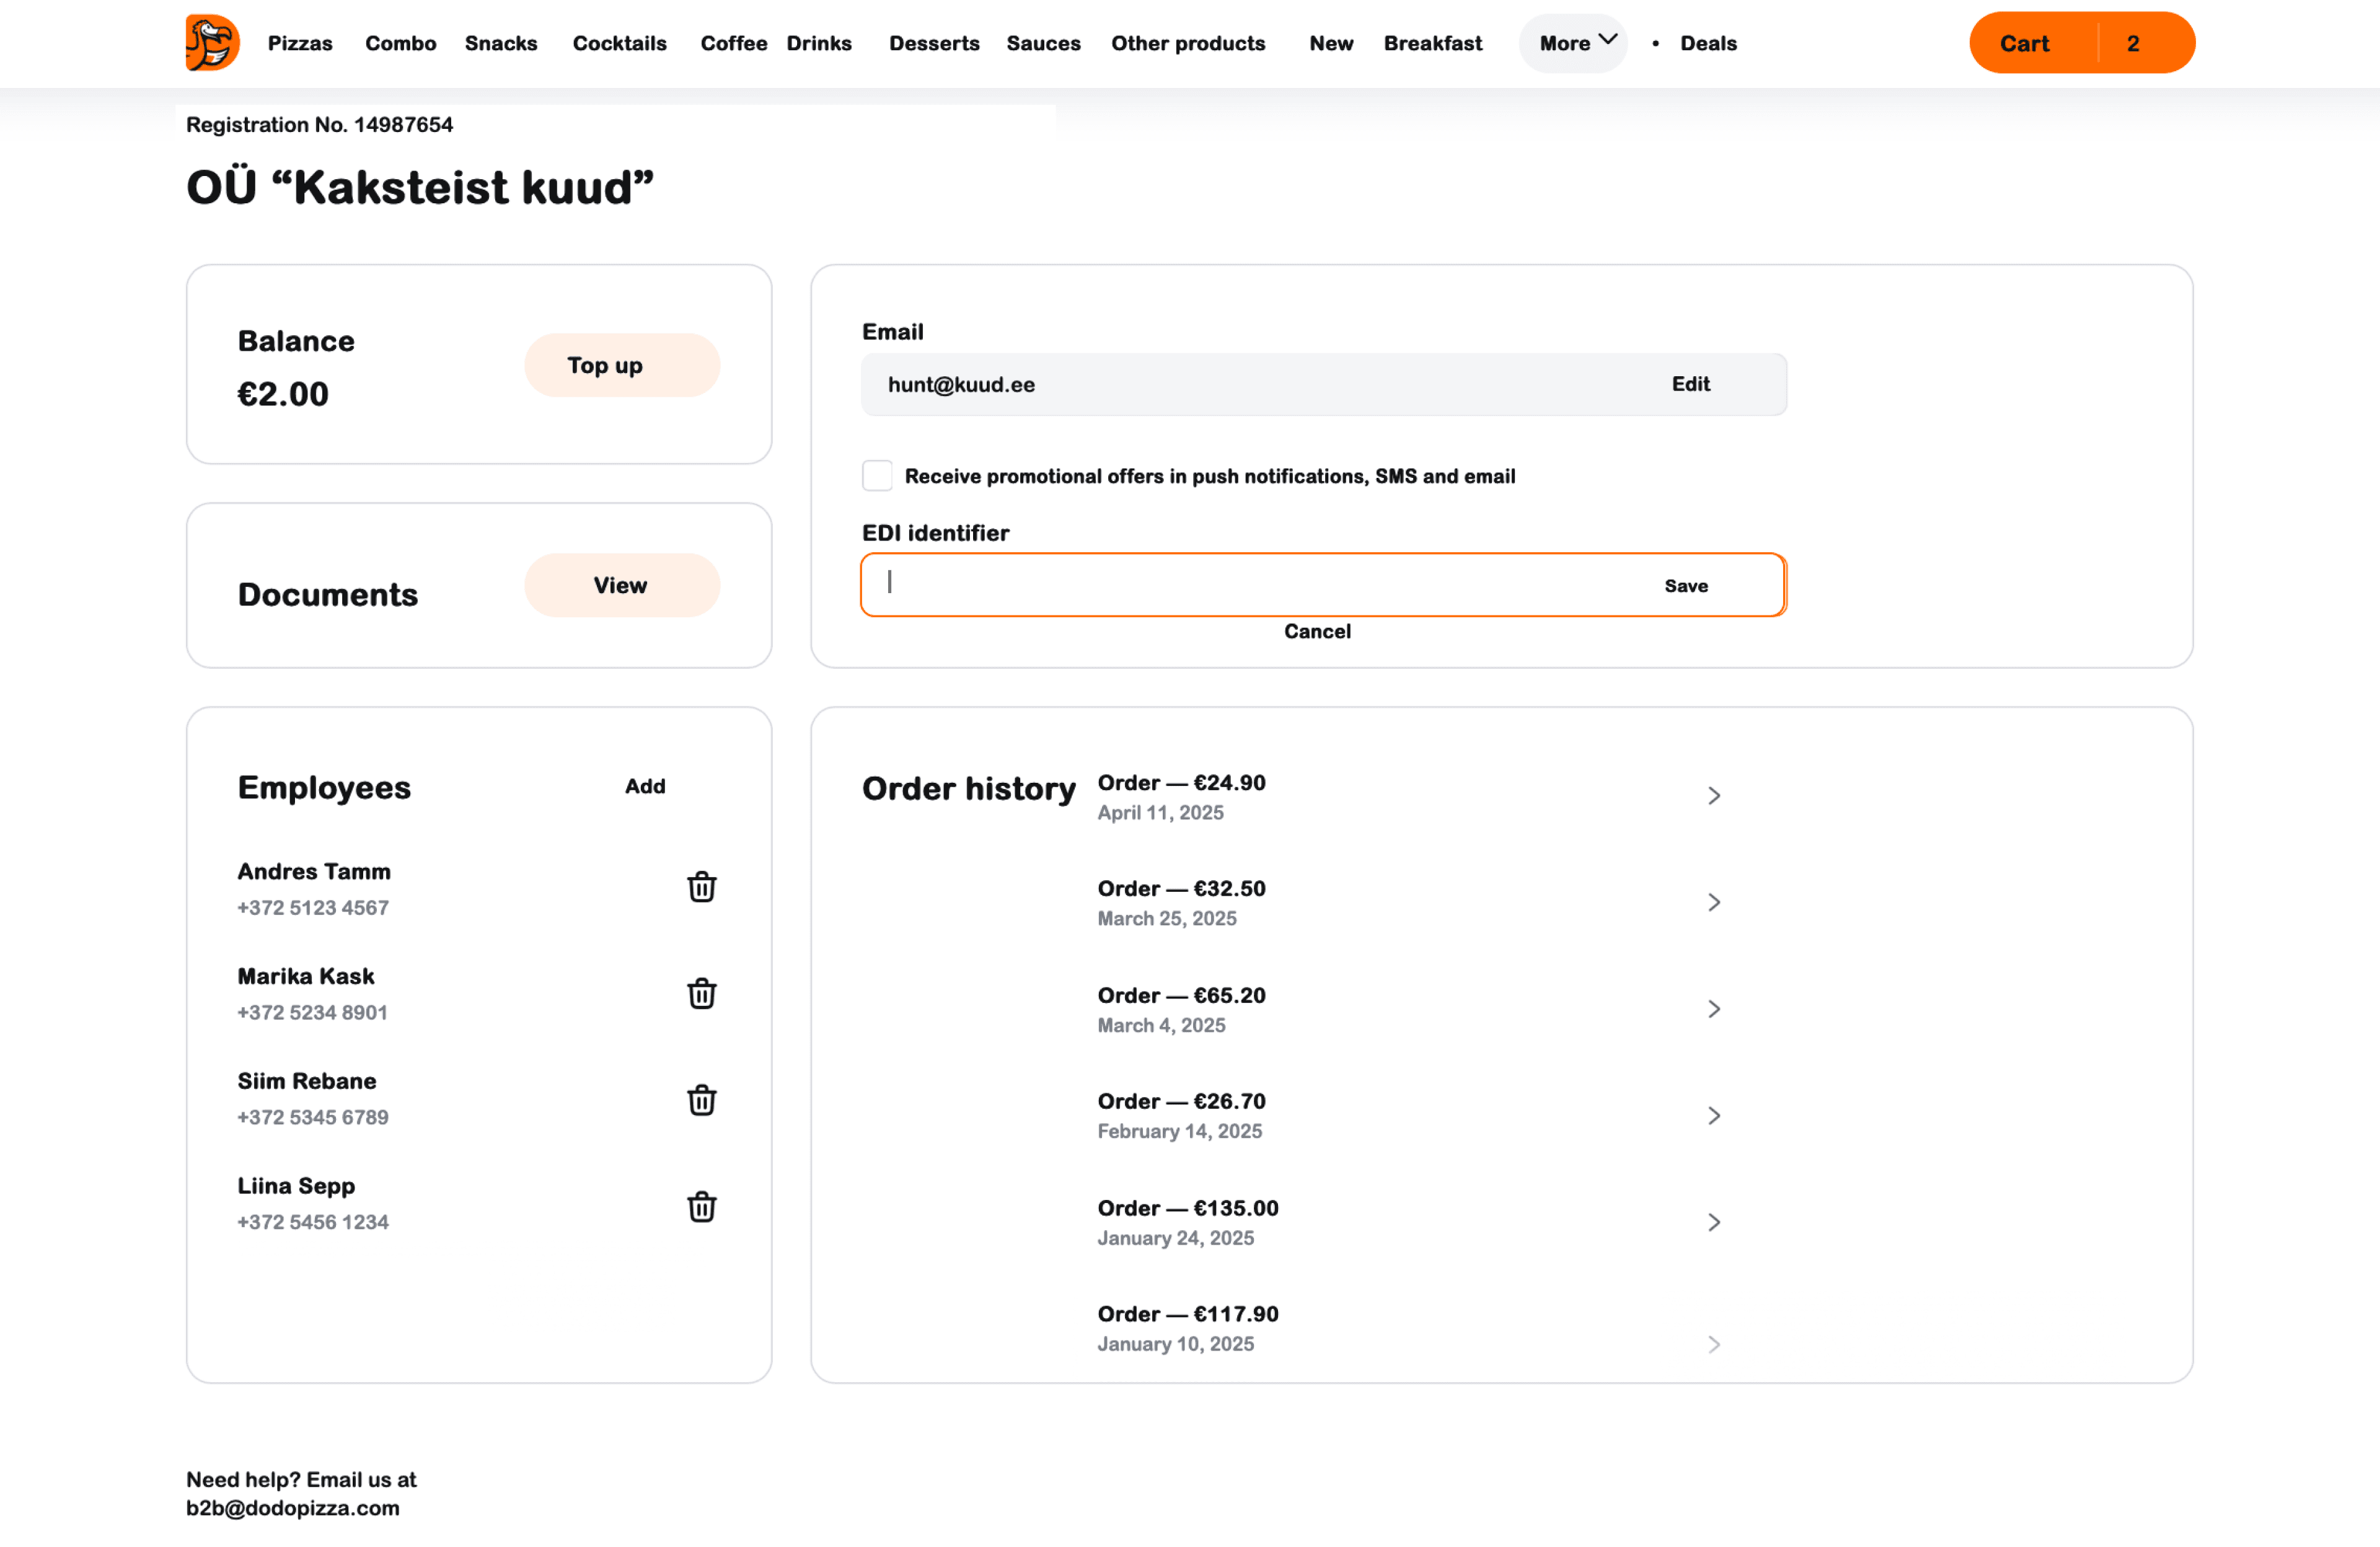Click the Top up balance button
The width and height of the screenshot is (2380, 1547).
click(621, 365)
